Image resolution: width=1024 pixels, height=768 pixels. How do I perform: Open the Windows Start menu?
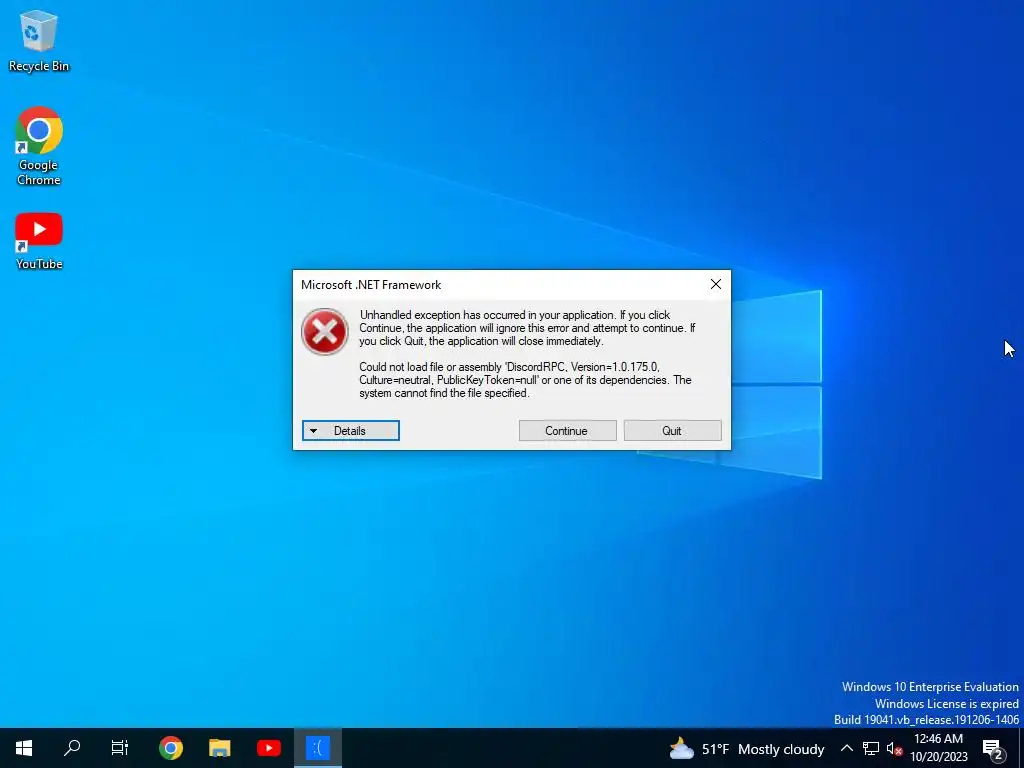[24, 748]
